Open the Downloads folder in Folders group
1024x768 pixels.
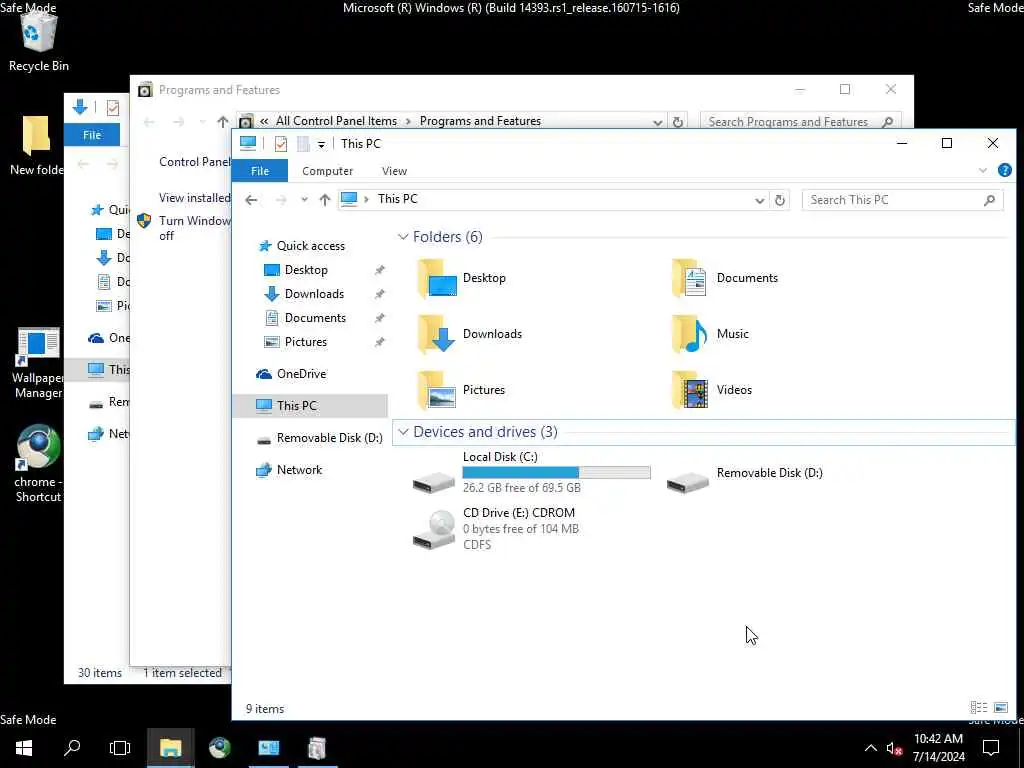click(470, 334)
